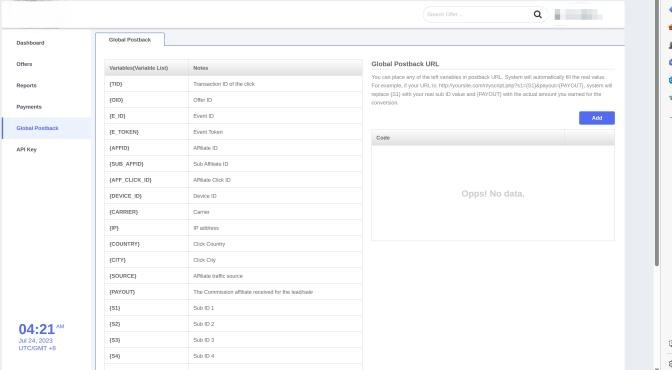The width and height of the screenshot is (672, 370).
Task: Click the 'Sub Affiliate ID' note
Action: (x=210, y=164)
